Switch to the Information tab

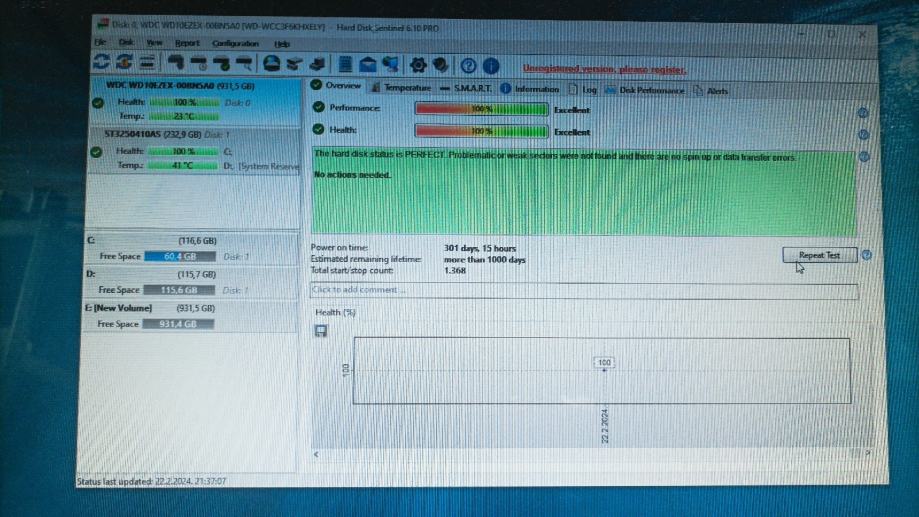point(530,89)
